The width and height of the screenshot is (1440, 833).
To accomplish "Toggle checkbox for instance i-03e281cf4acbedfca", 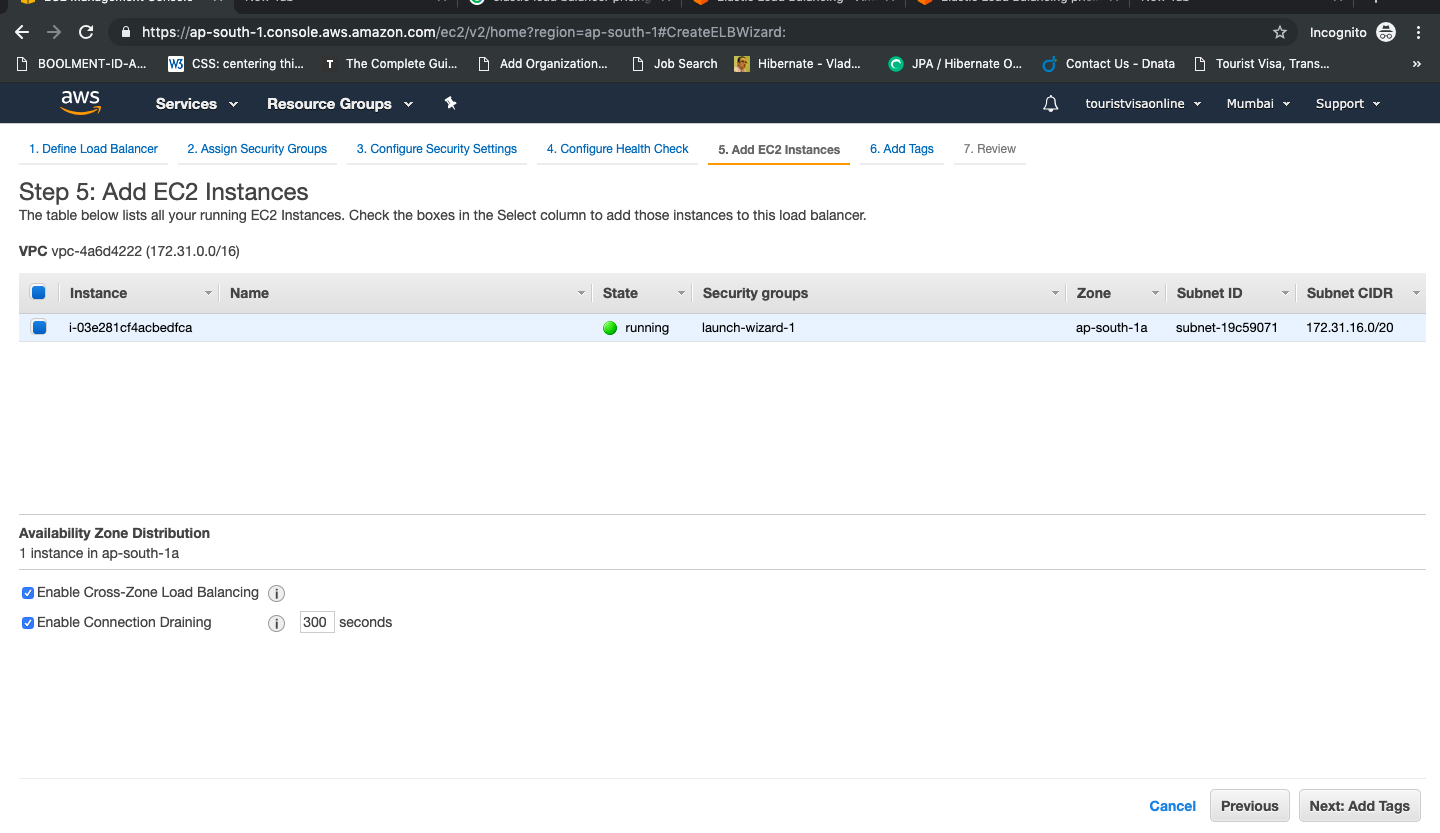I will tap(39, 327).
